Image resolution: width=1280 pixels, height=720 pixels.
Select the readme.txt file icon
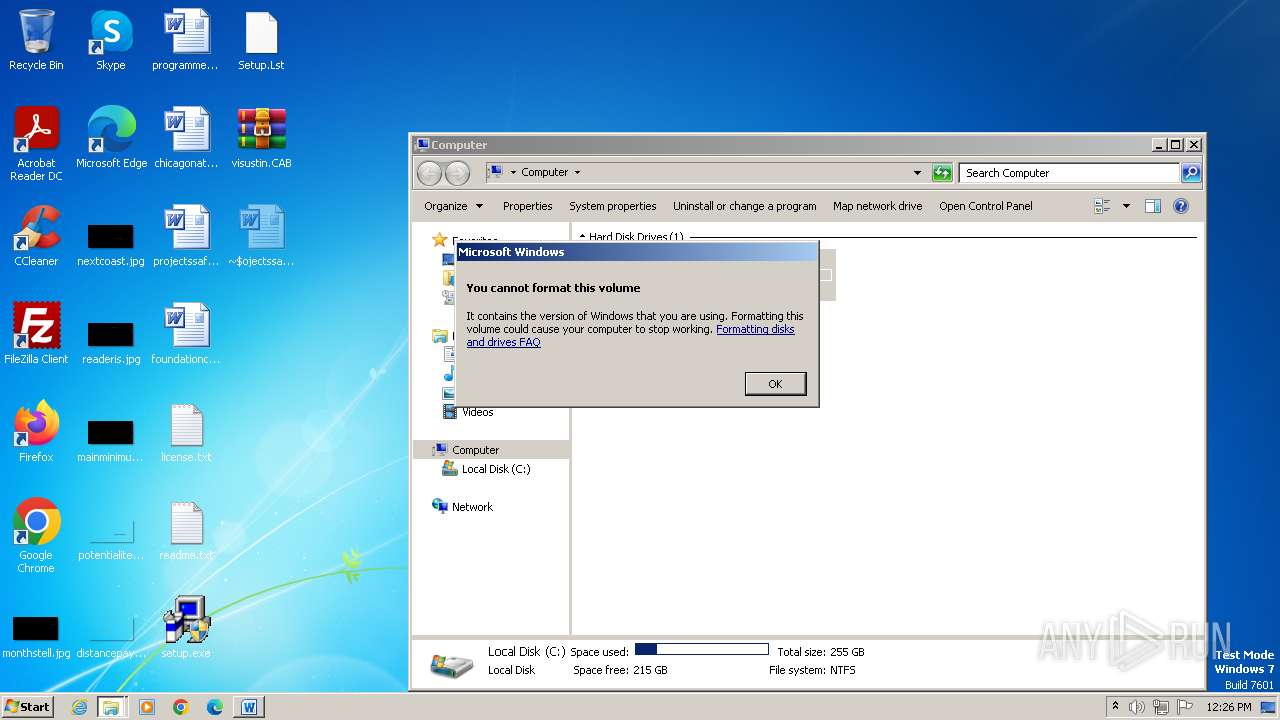[186, 530]
